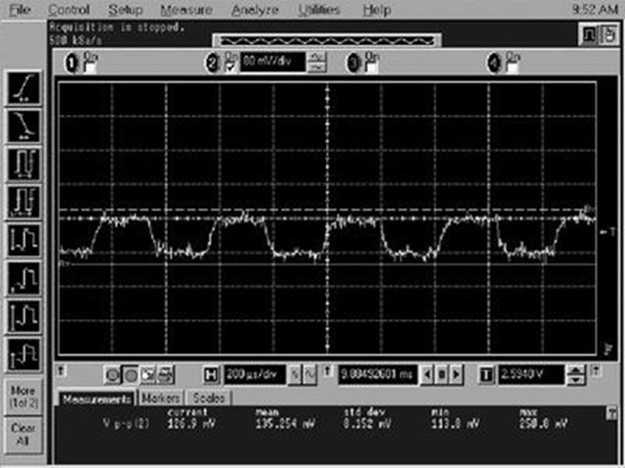The width and height of the screenshot is (625, 468).
Task: Click the zoom-in timebase waveform icon
Action: (x=295, y=375)
